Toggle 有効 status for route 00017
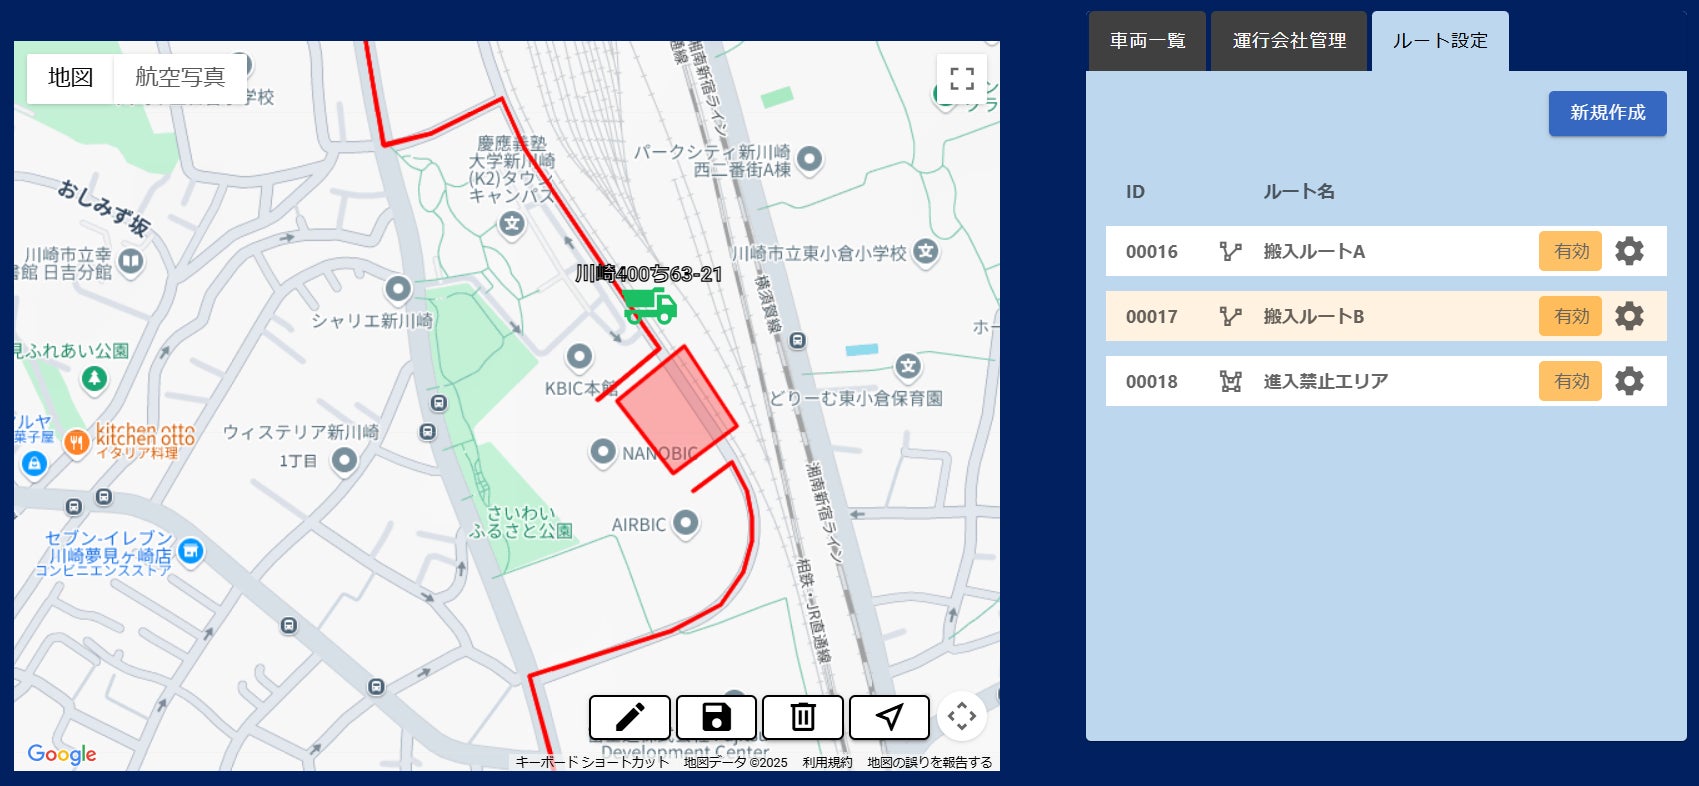 point(1570,316)
